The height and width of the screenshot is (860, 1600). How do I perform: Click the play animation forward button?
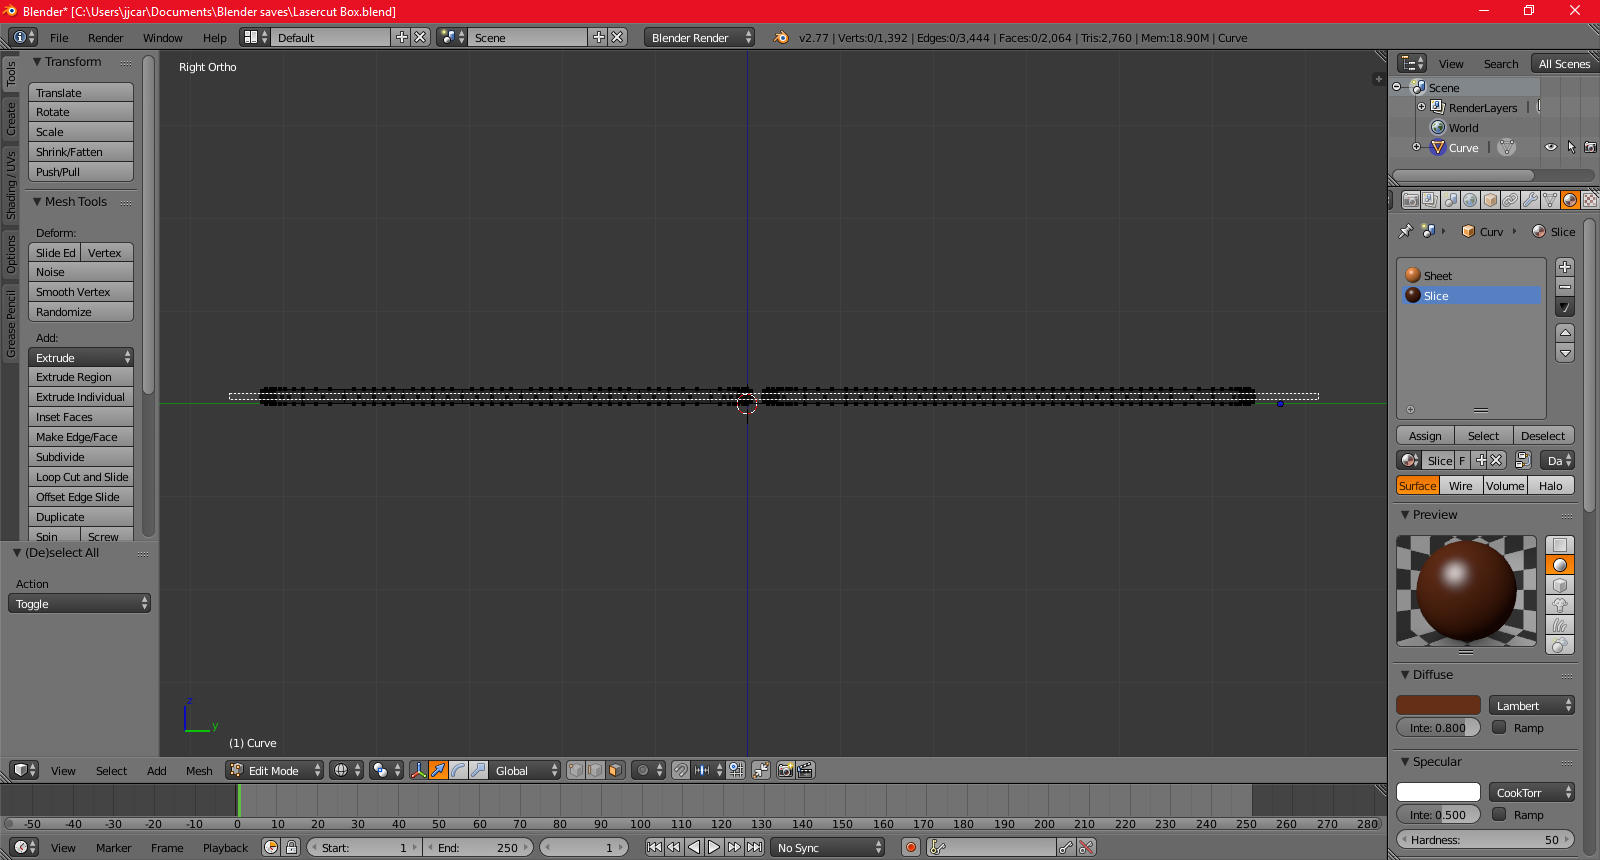click(x=714, y=847)
